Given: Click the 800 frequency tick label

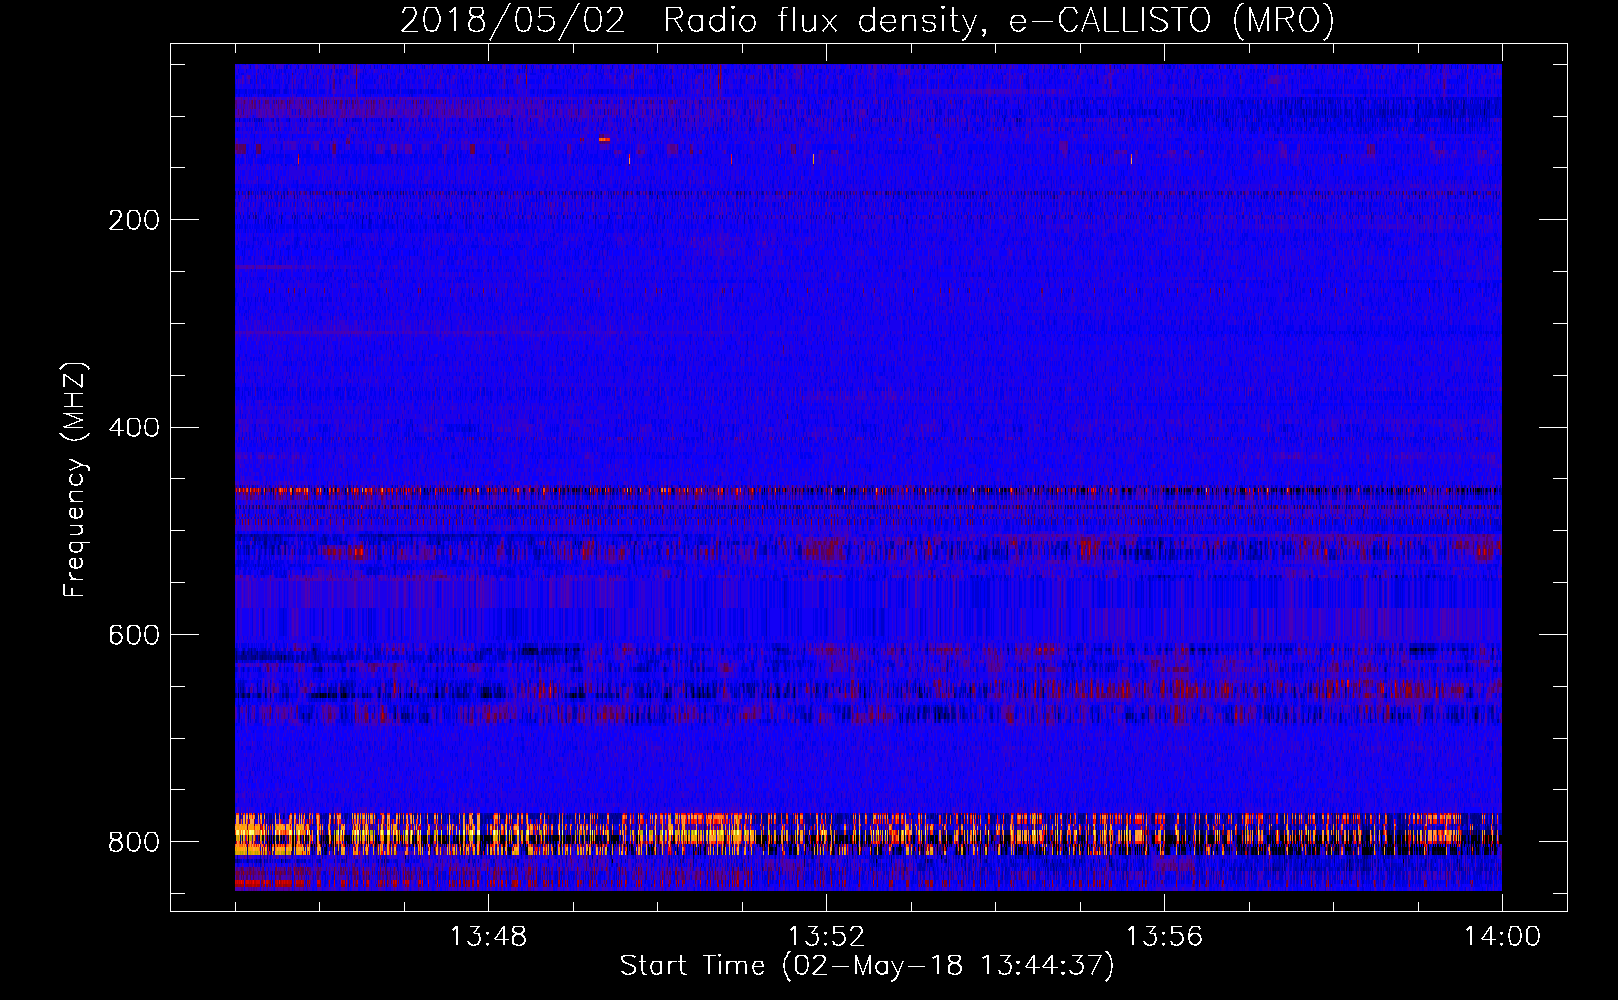Looking at the screenshot, I should point(134,842).
